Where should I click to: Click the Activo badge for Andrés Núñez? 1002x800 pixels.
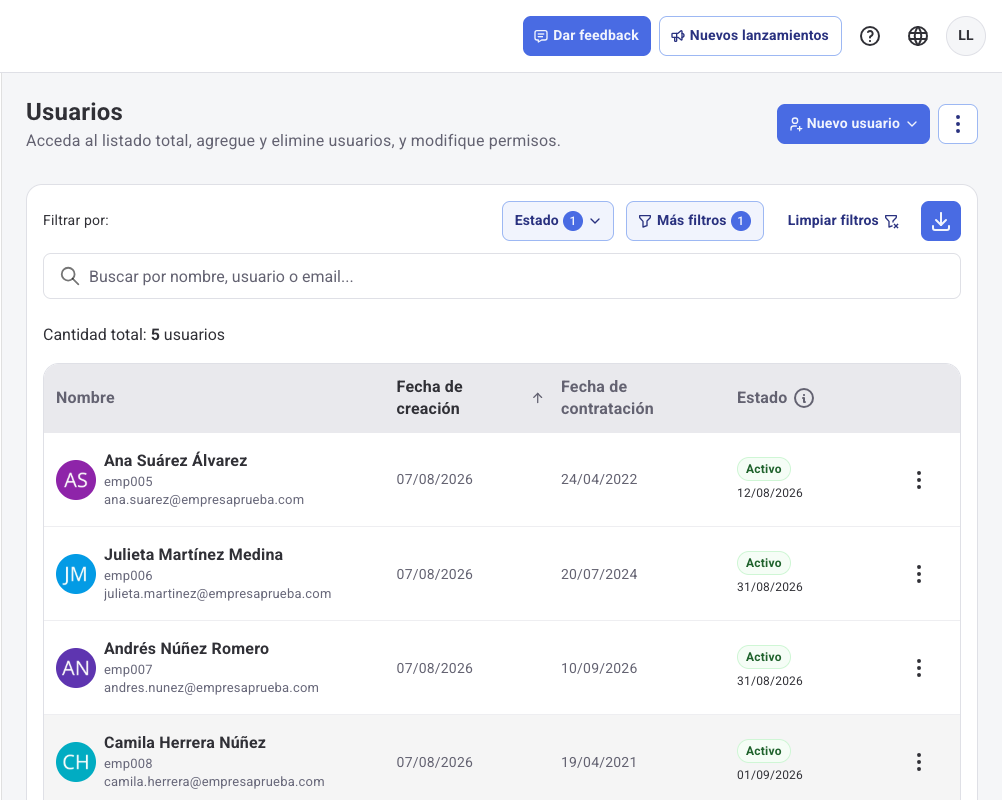(764, 657)
